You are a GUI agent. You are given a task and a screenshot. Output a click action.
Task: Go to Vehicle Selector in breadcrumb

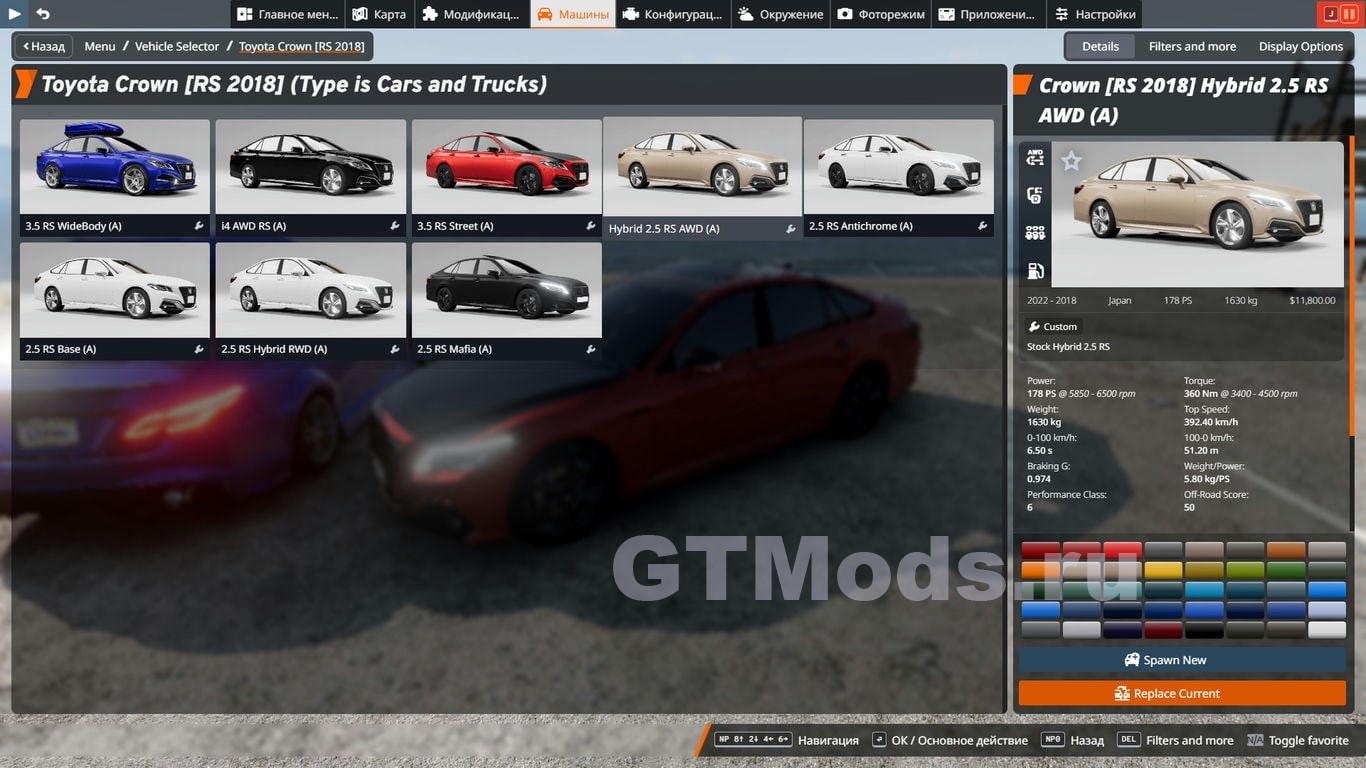pyautogui.click(x=177, y=46)
